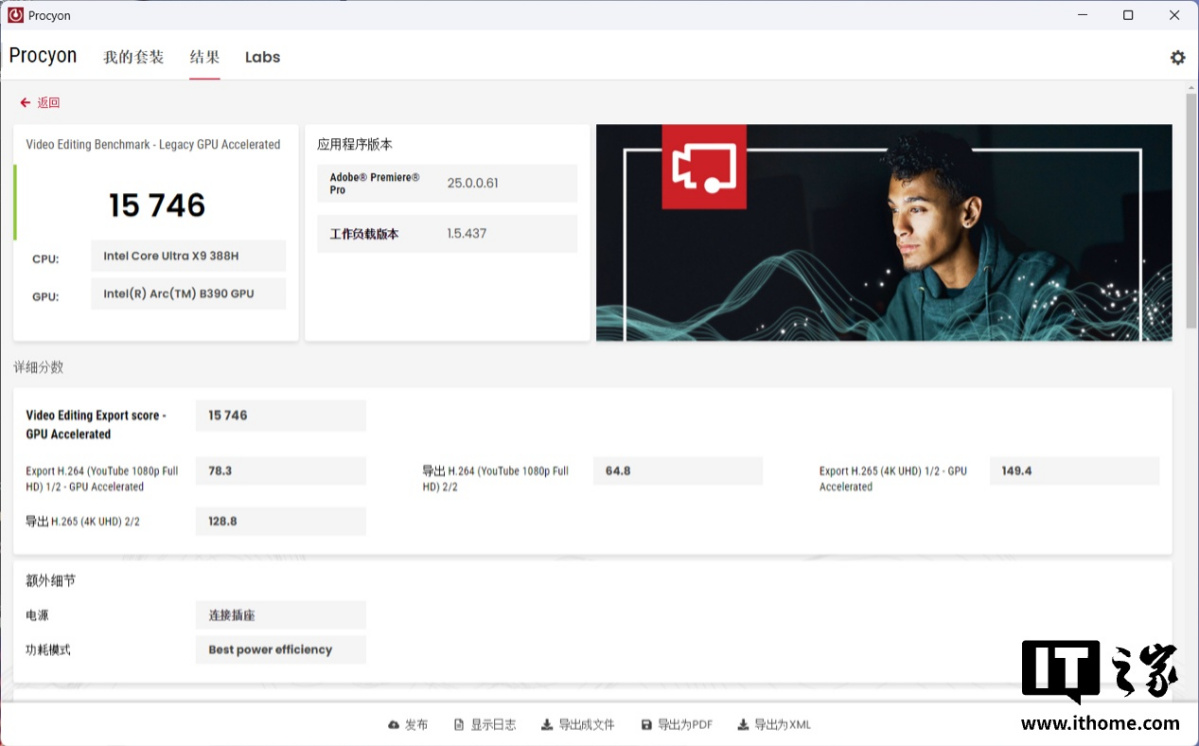Image resolution: width=1199 pixels, height=746 pixels.
Task: Click the 发布 button at the bottom
Action: pyautogui.click(x=408, y=724)
